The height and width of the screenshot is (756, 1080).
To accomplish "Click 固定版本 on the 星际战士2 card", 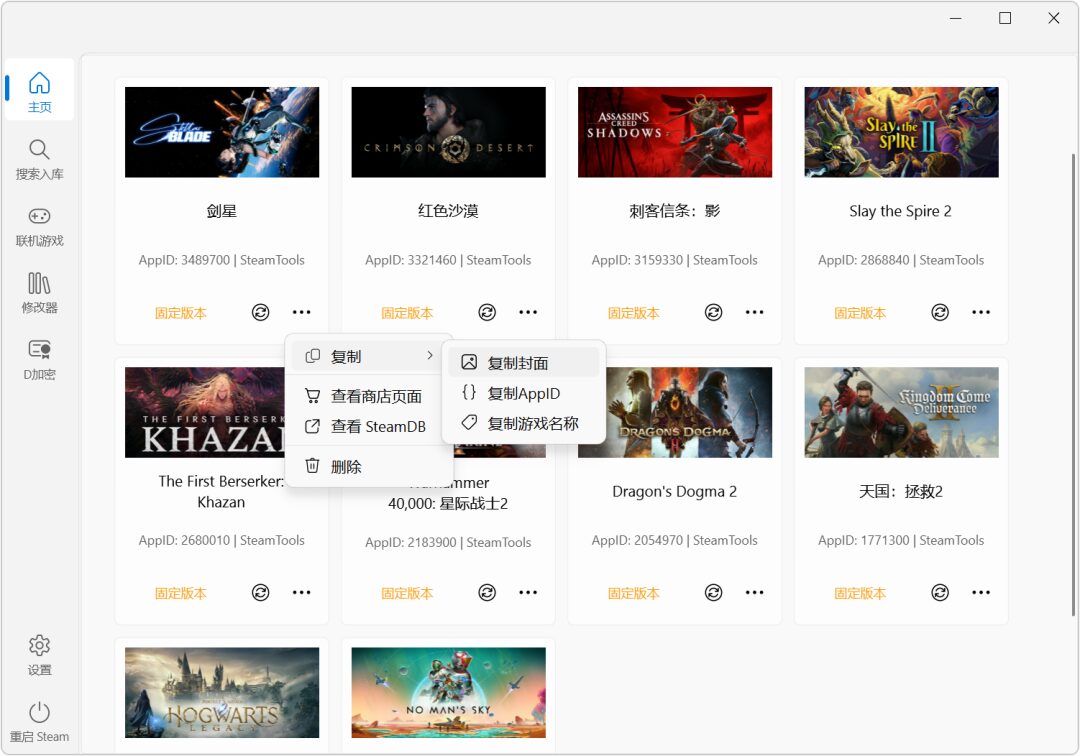I will (x=407, y=594).
